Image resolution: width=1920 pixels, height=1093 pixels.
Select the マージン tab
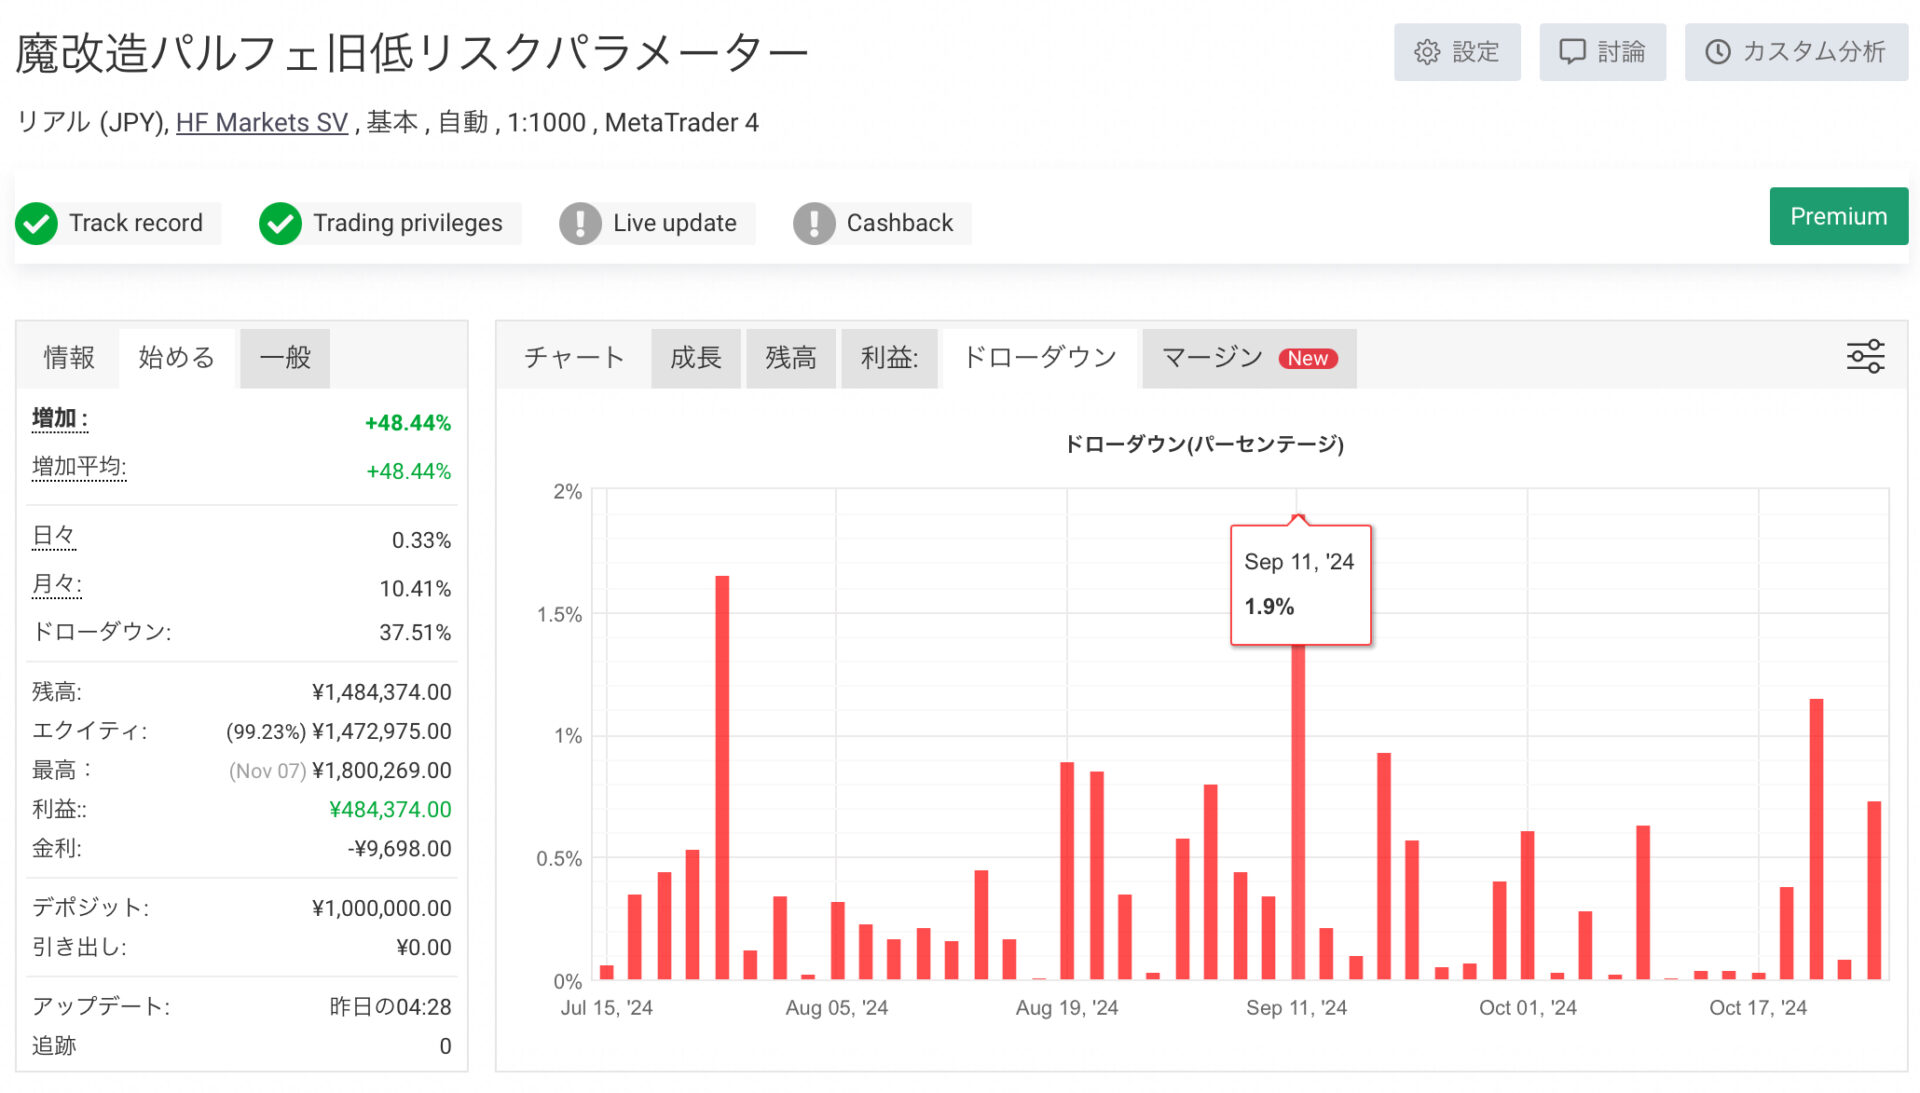coord(1249,358)
